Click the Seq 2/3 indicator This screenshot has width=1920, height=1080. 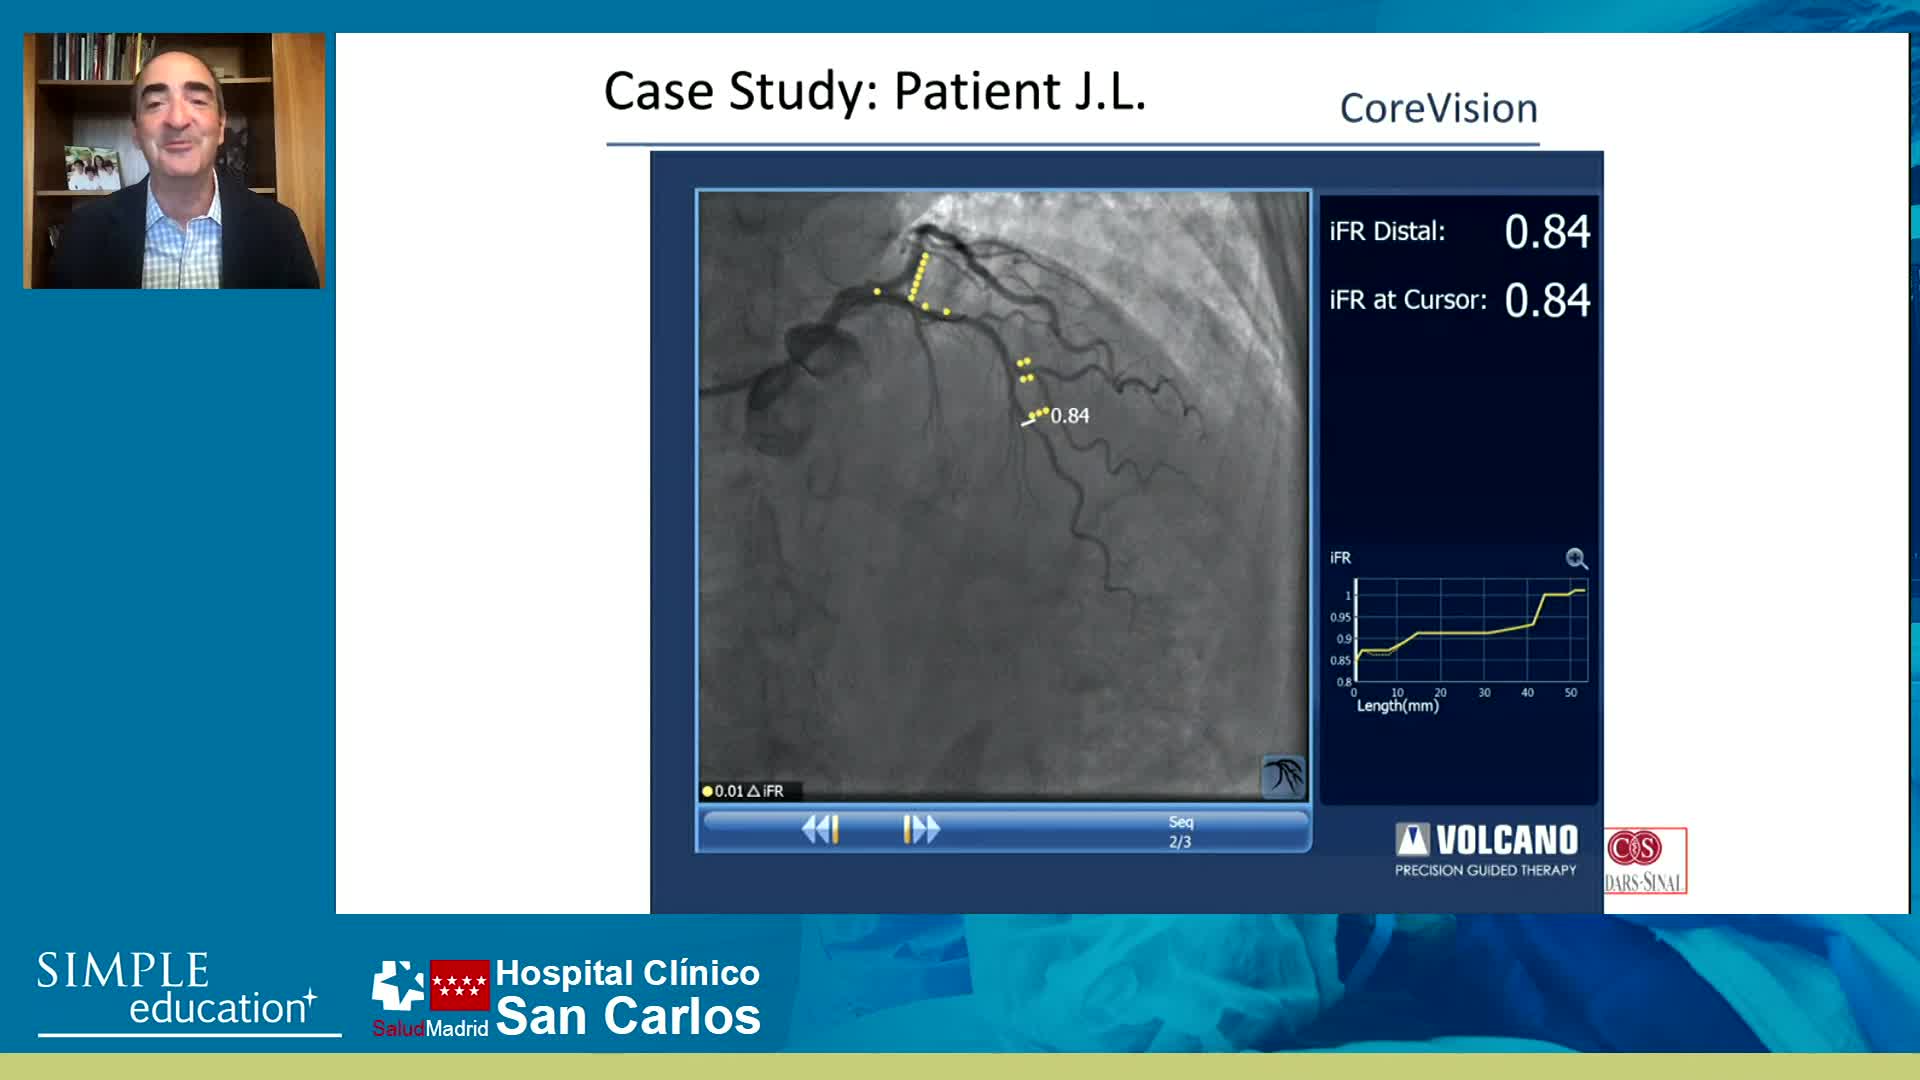(x=1180, y=832)
